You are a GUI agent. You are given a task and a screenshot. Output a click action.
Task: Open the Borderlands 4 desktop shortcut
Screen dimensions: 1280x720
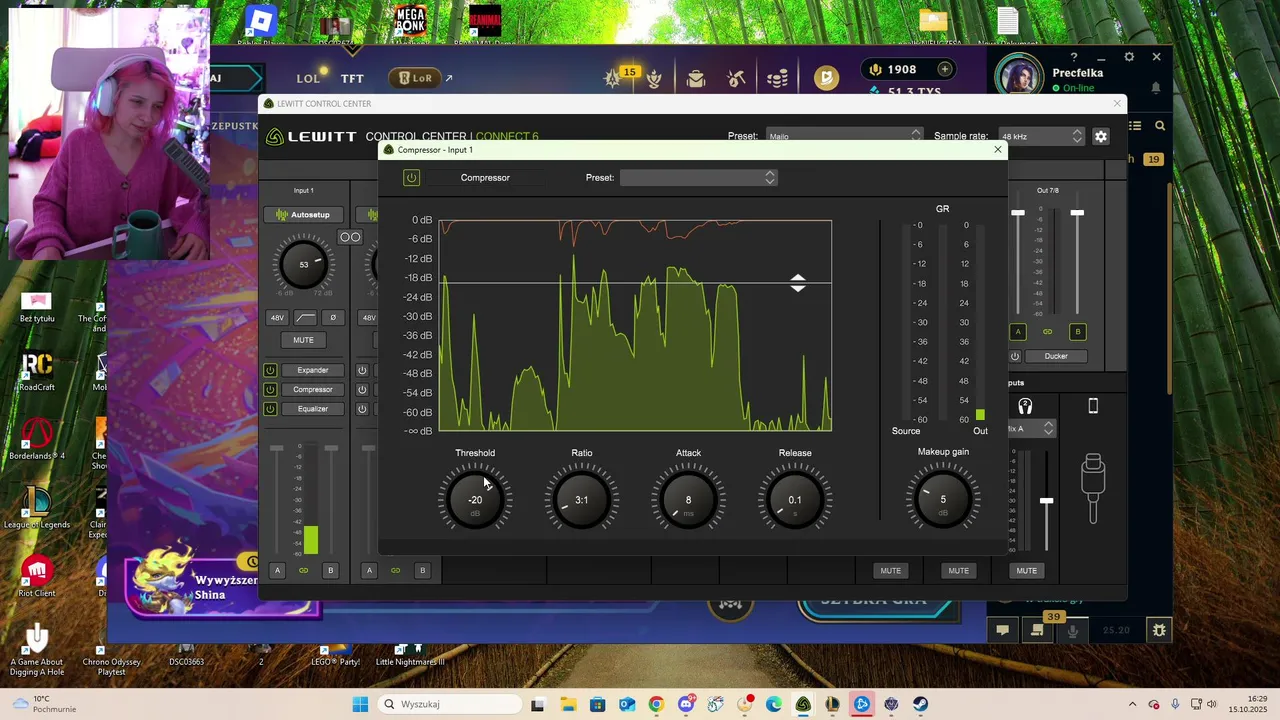[37, 438]
